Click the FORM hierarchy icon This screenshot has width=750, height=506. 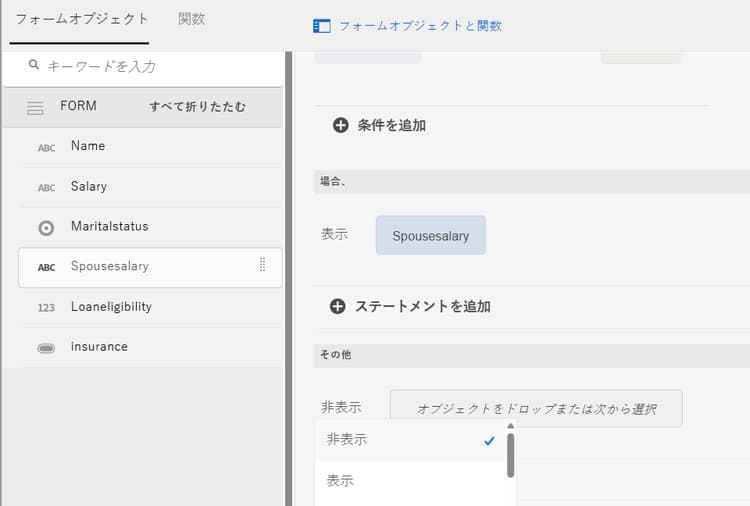(35, 108)
